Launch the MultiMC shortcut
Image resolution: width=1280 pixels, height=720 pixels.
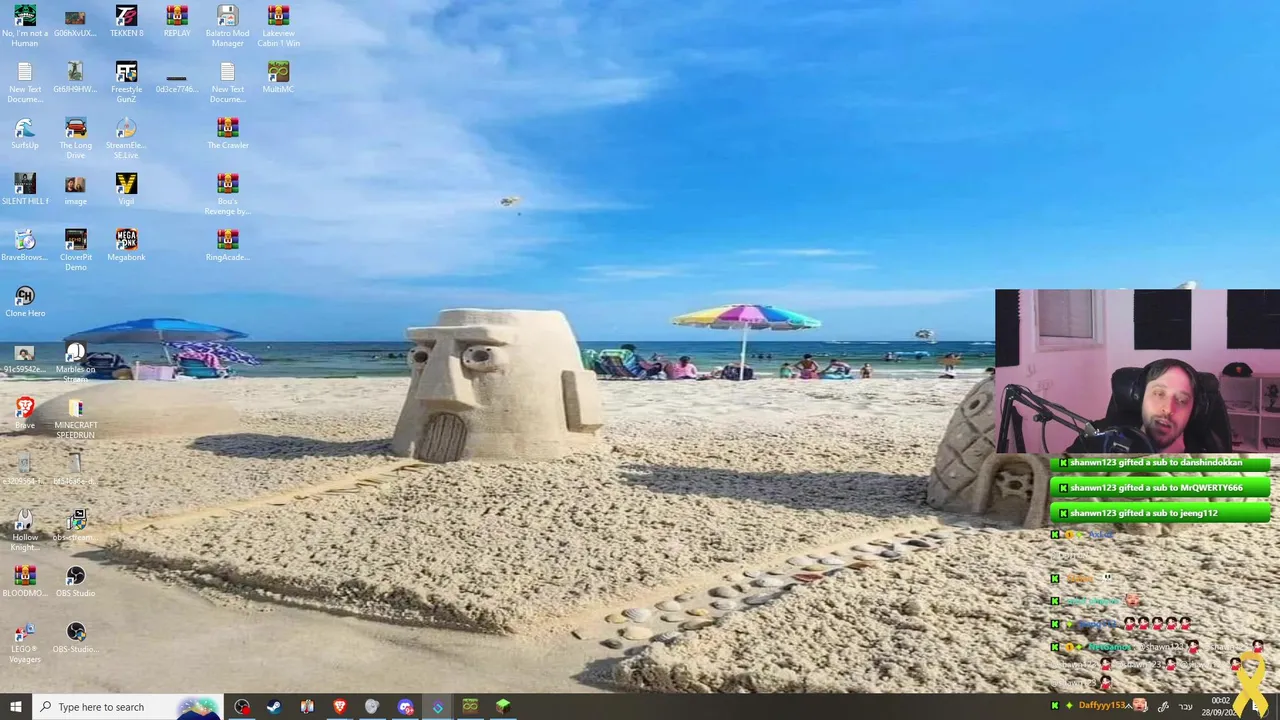pos(278,77)
